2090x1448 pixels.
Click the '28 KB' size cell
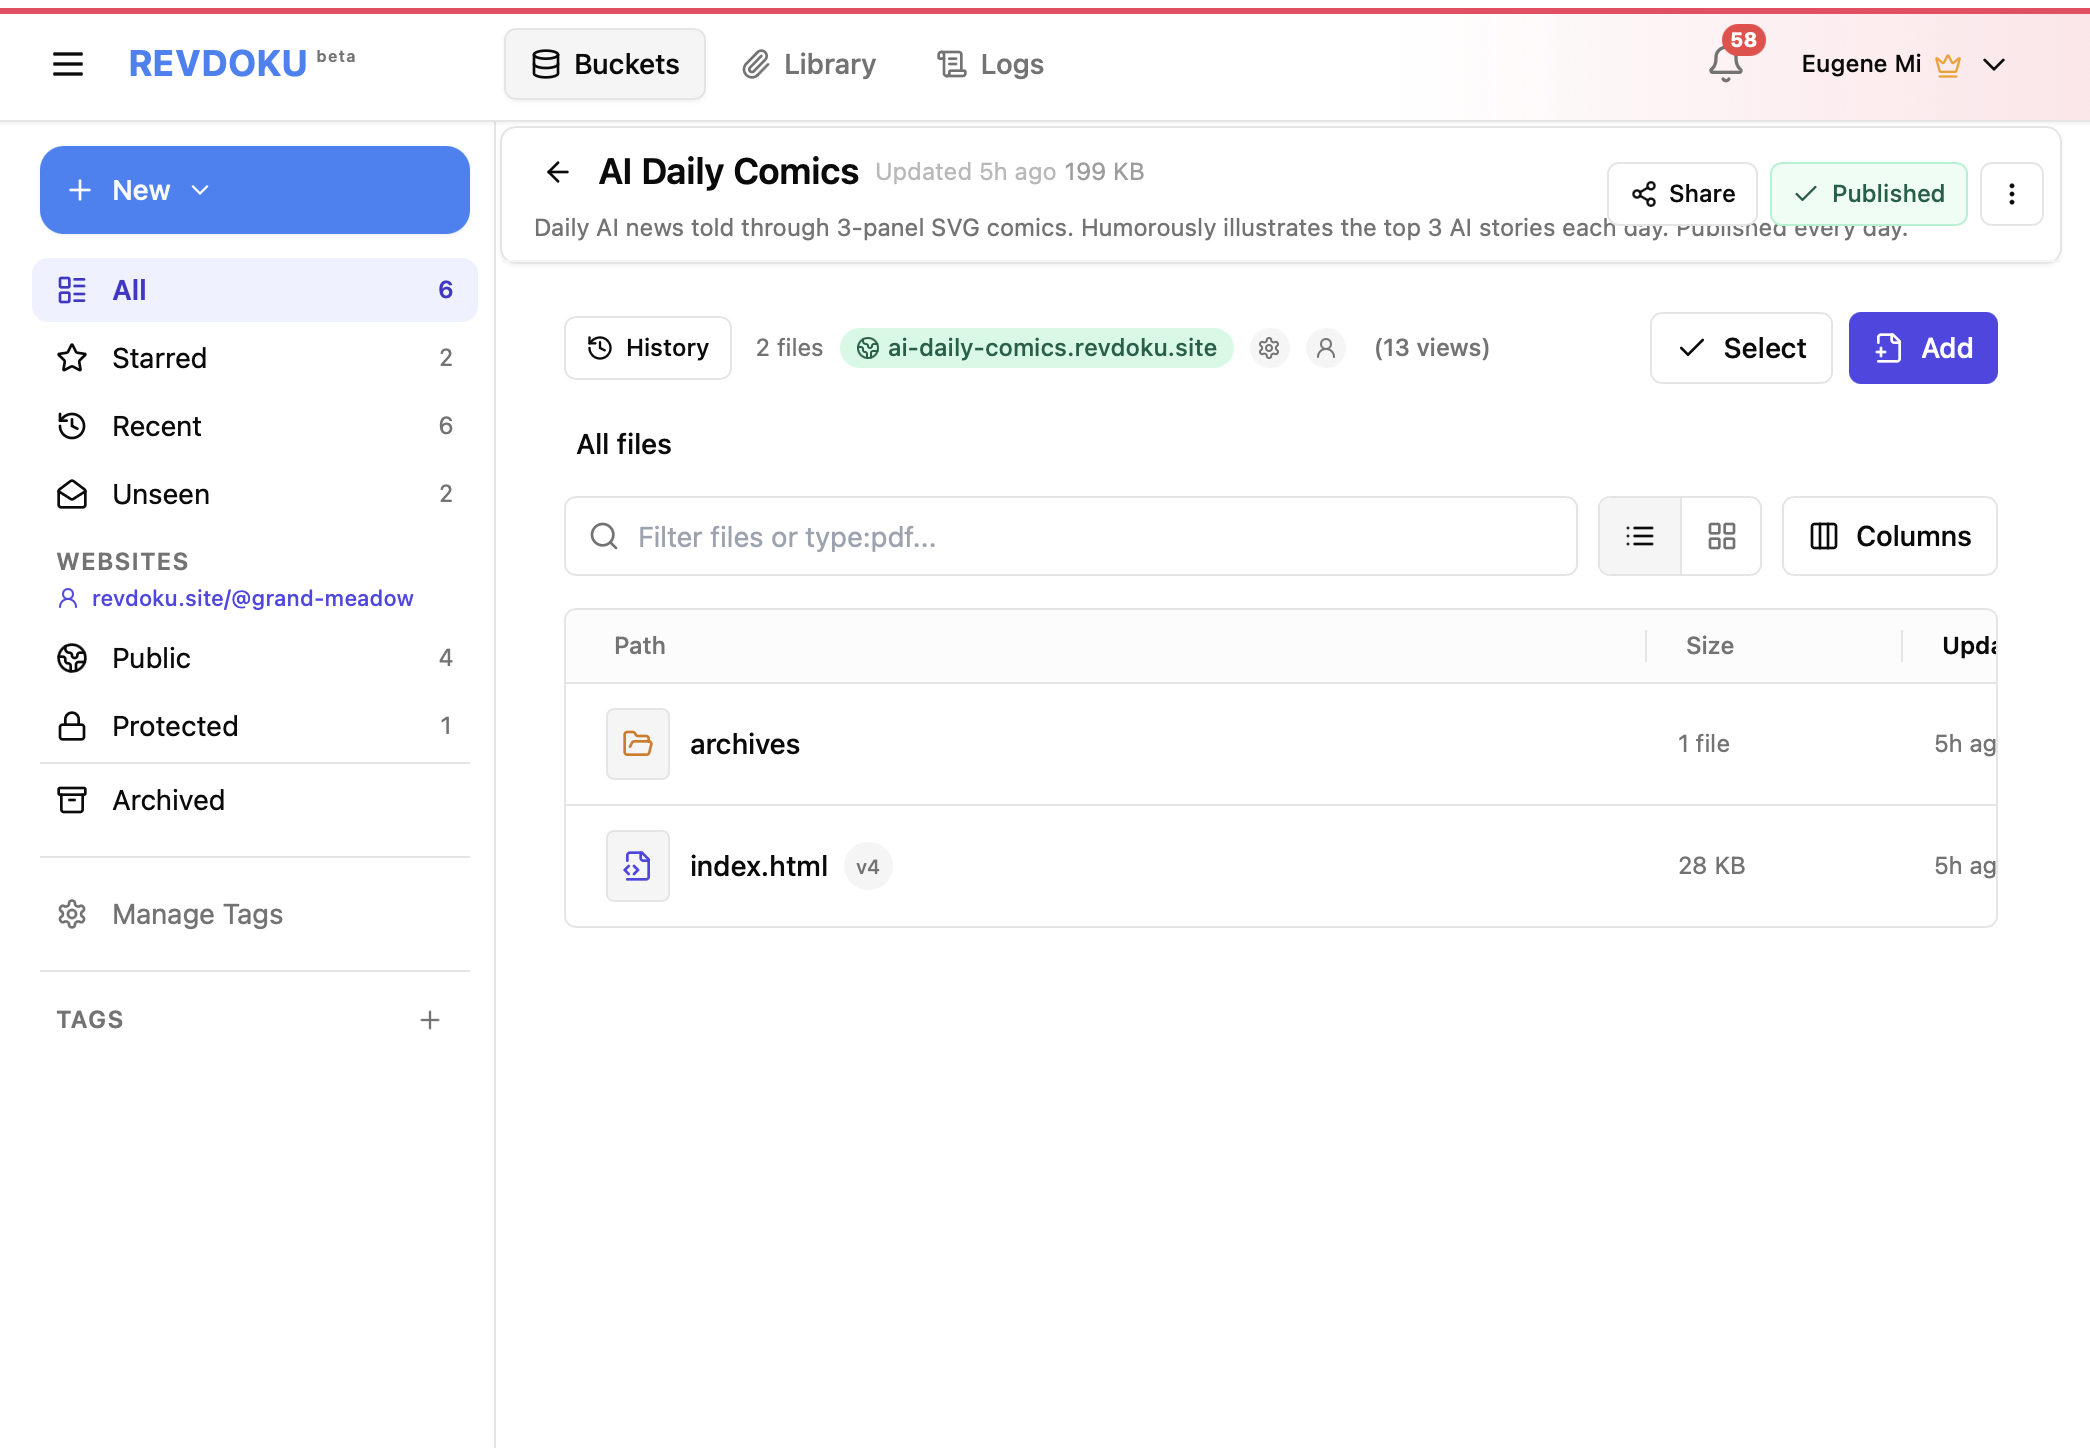coord(1712,866)
